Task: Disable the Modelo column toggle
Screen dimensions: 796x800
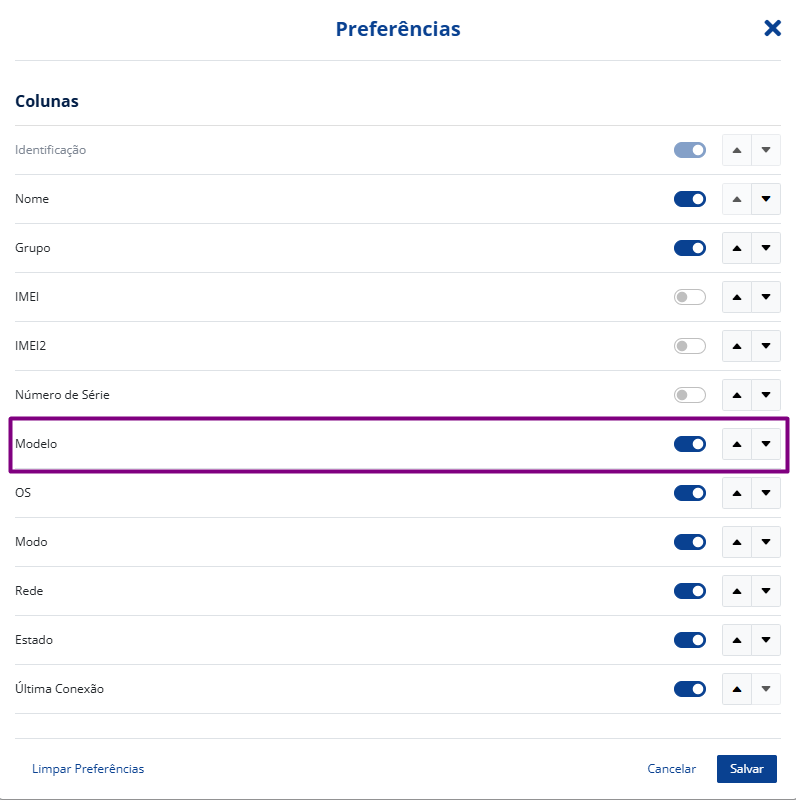Action: [x=689, y=444]
